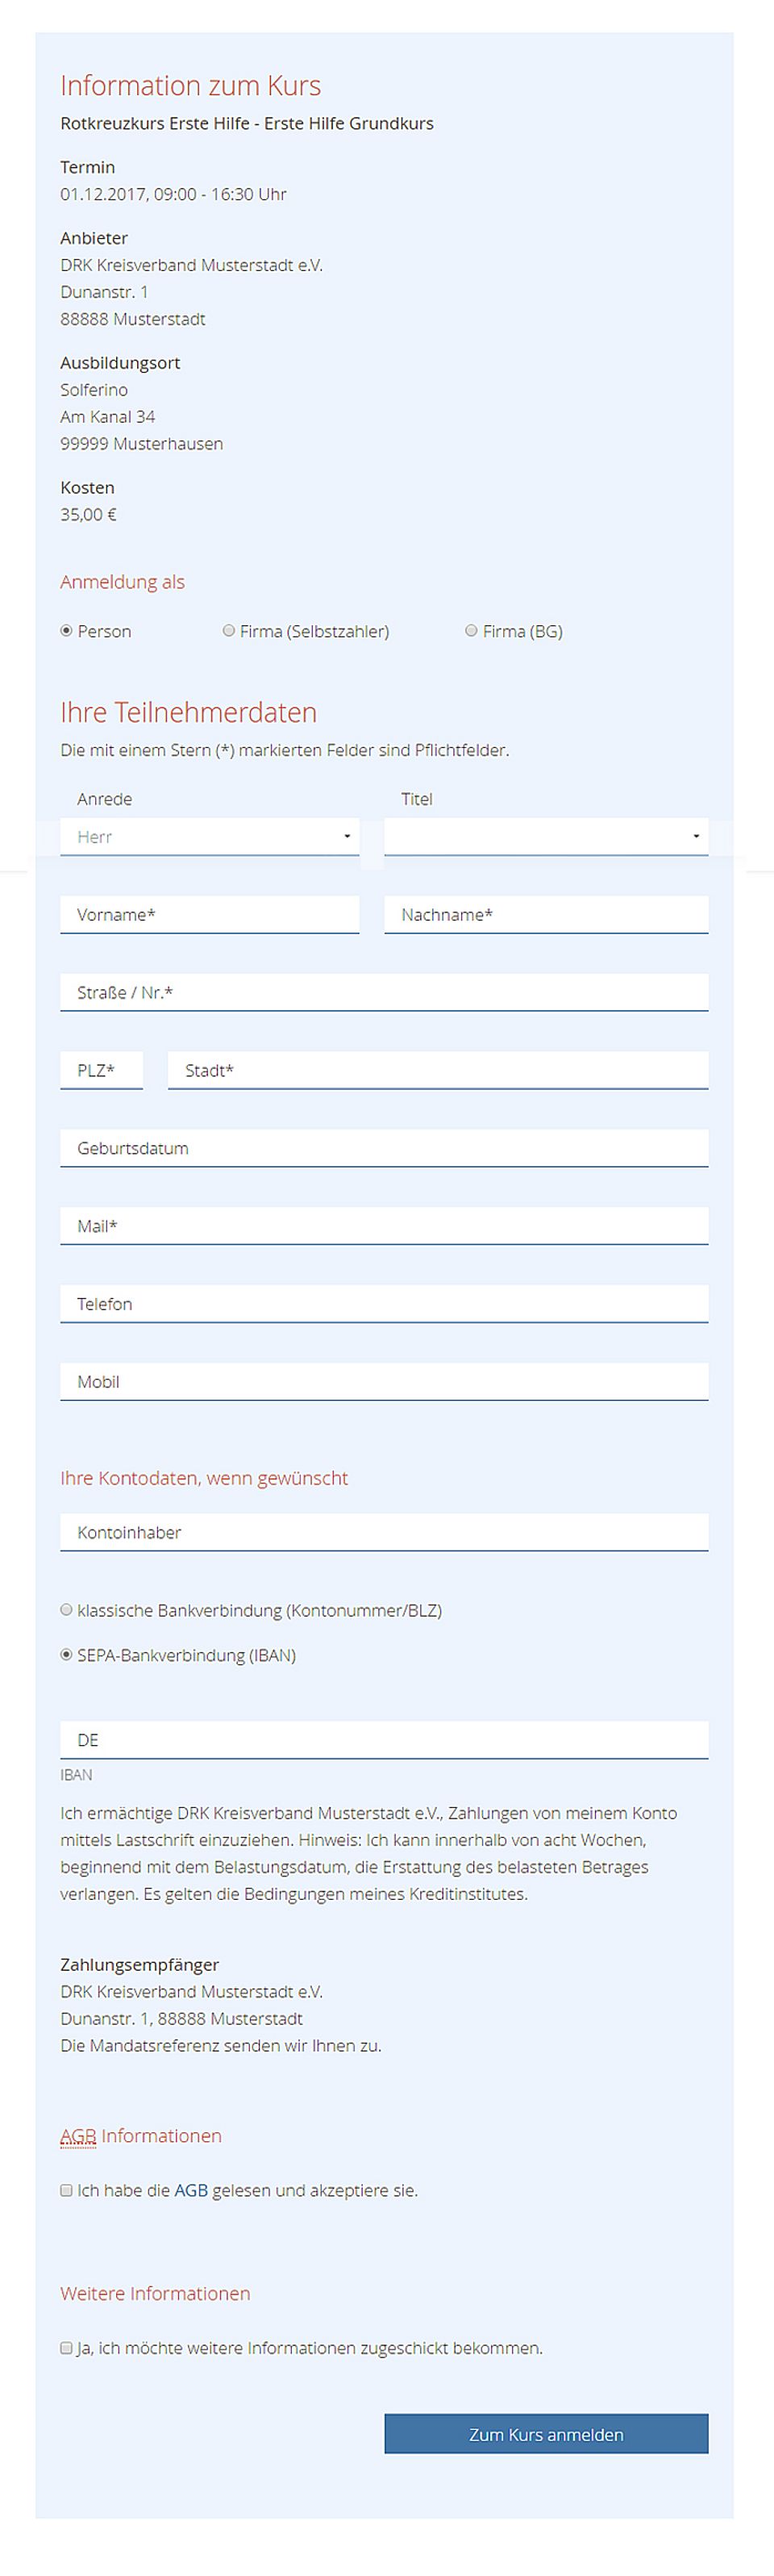Click into the Vorname input field
The image size is (774, 2576).
[x=210, y=913]
